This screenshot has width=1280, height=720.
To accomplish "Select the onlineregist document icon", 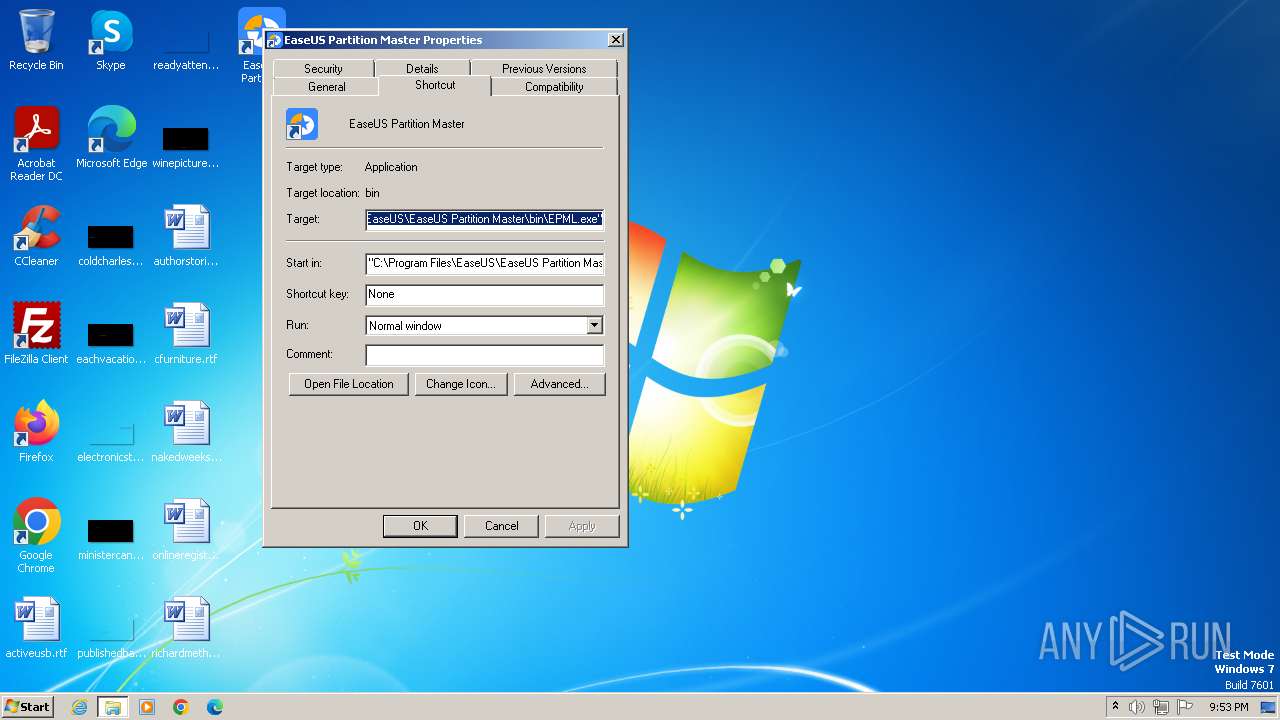I will (x=186, y=530).
